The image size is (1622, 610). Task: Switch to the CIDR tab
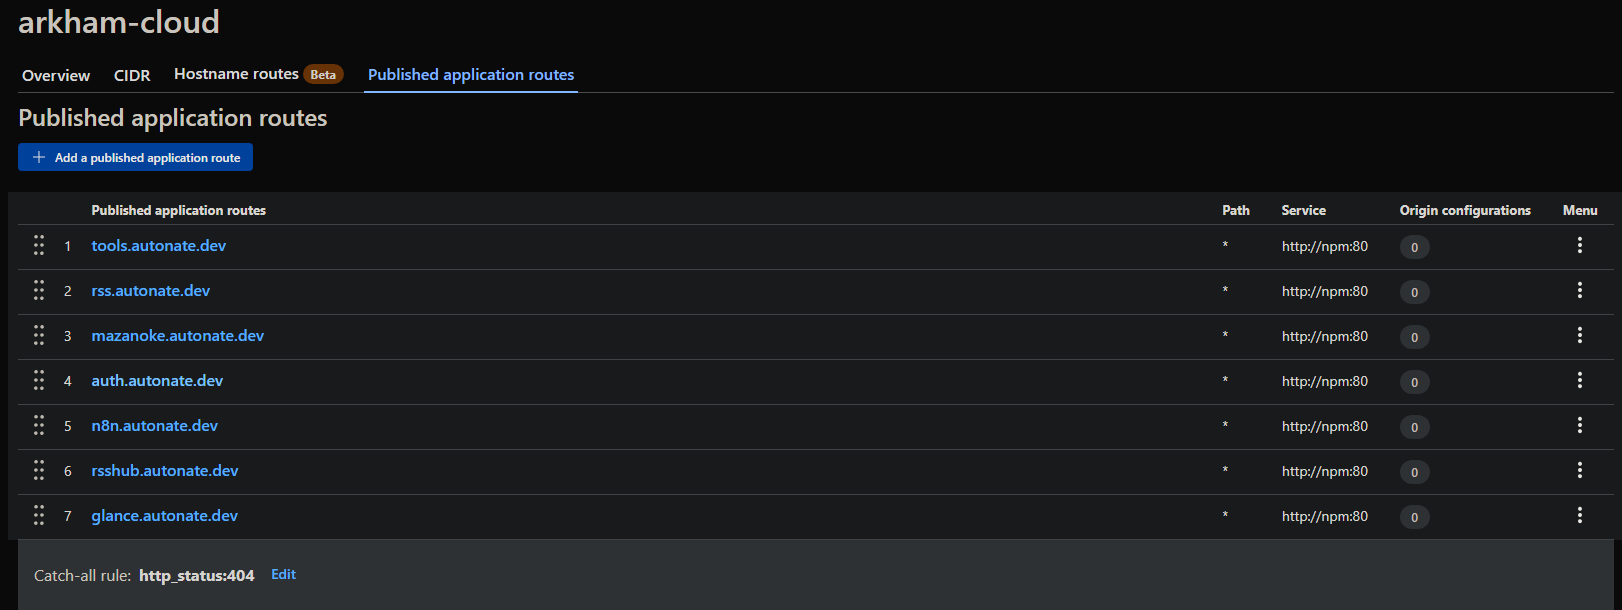click(132, 76)
